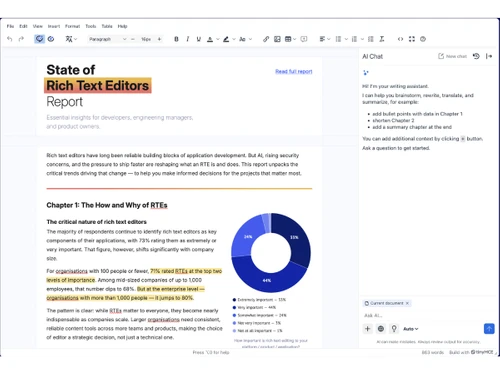The height and width of the screenshot is (375, 500).
Task: Open the Edit menu
Action: tap(23, 26)
